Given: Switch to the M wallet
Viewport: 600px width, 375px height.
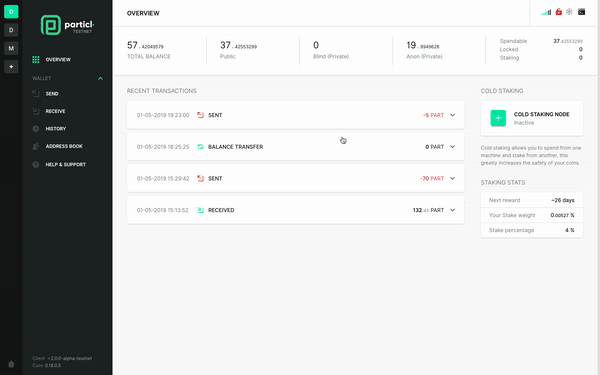Looking at the screenshot, I should 11,48.
